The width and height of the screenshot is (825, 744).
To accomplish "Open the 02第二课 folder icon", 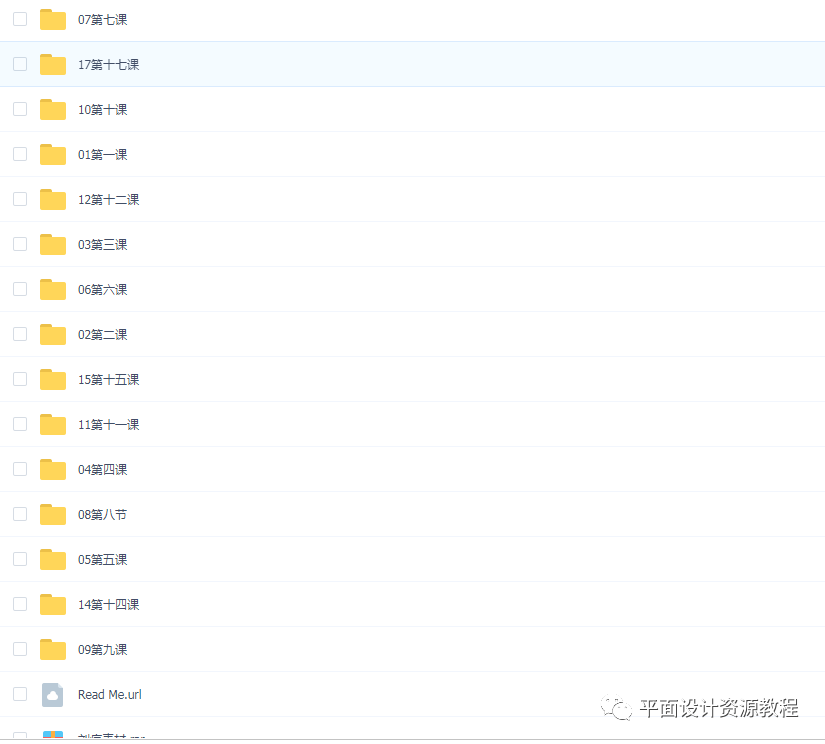I will coord(53,334).
